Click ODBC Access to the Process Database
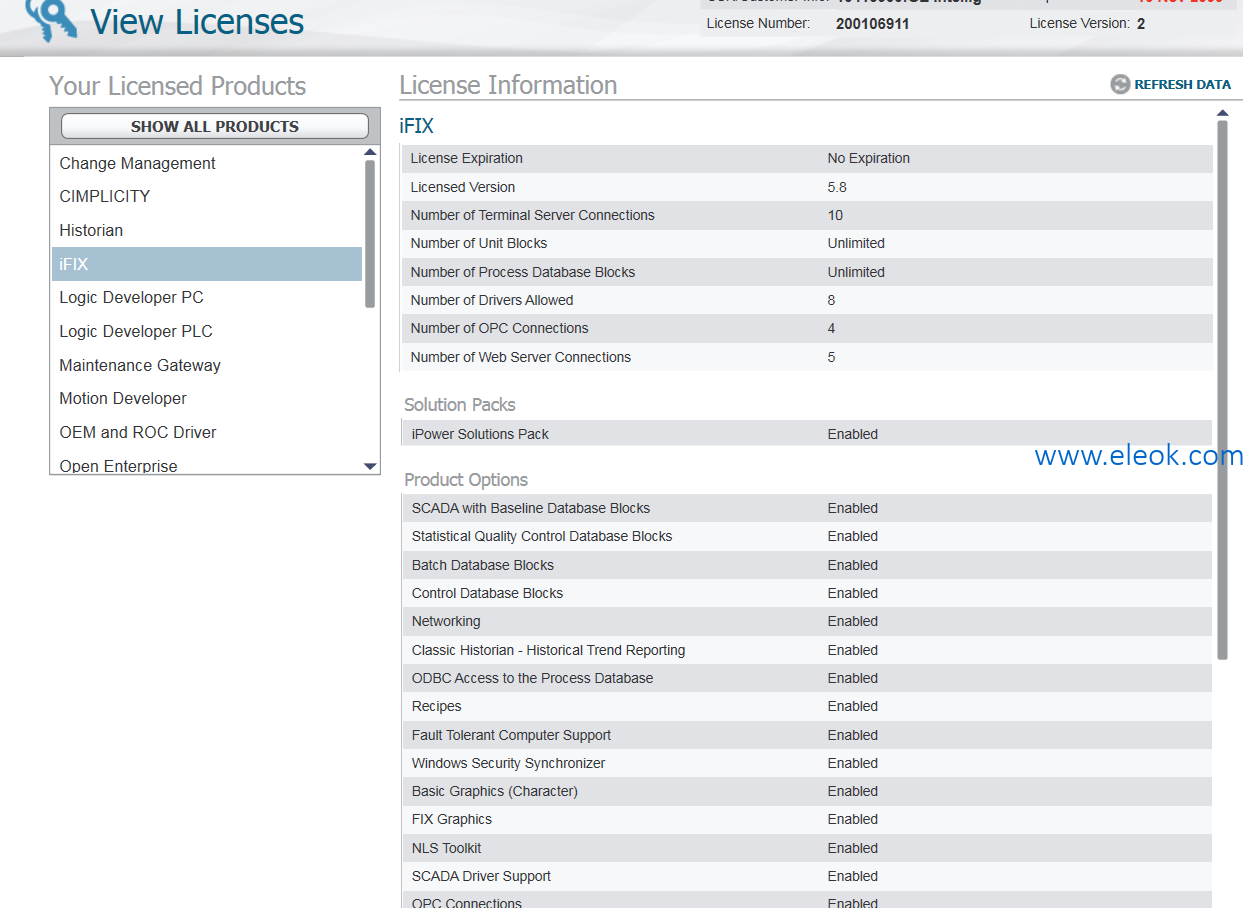 point(806,678)
